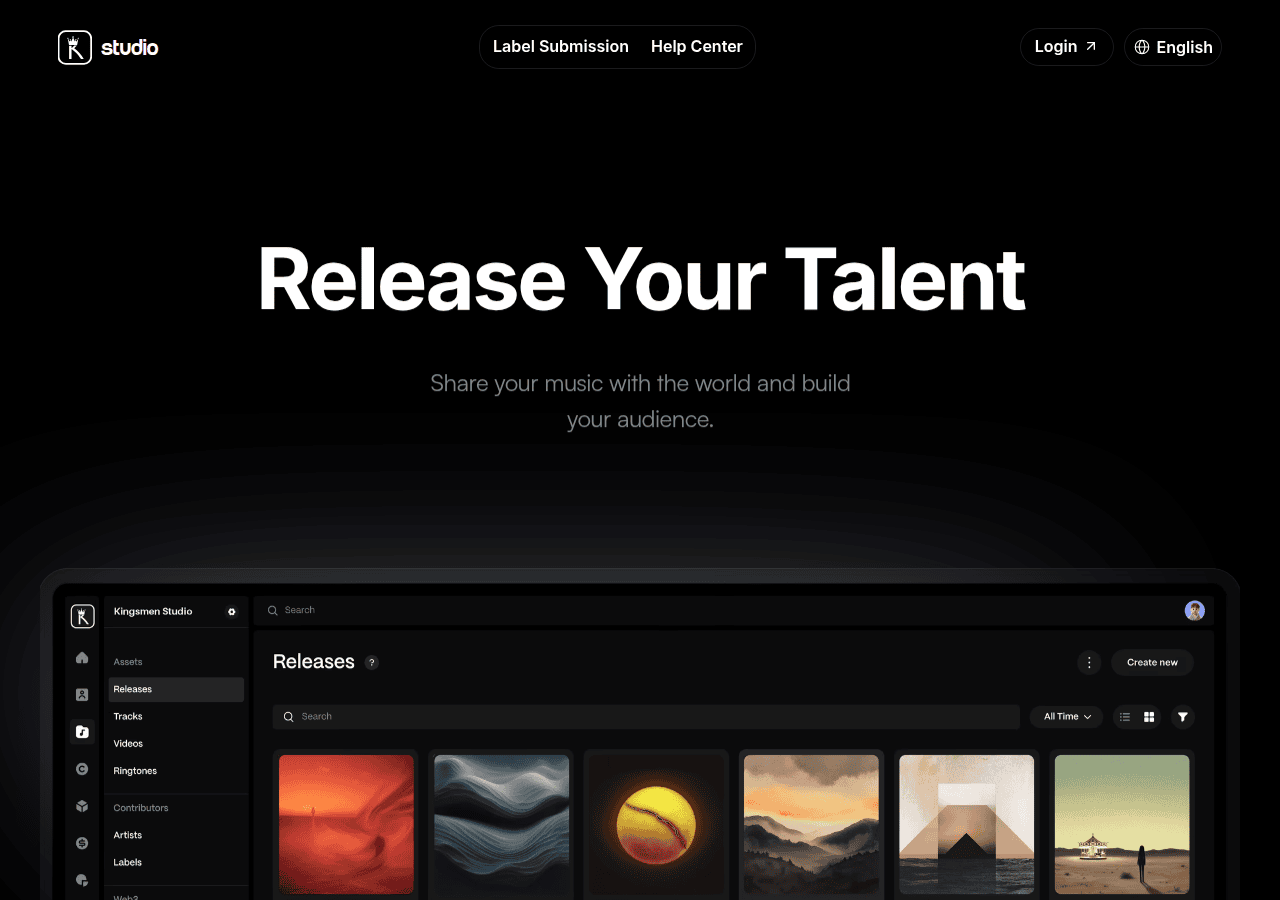
Task: Click the help question mark beside Releases
Action: click(x=372, y=662)
